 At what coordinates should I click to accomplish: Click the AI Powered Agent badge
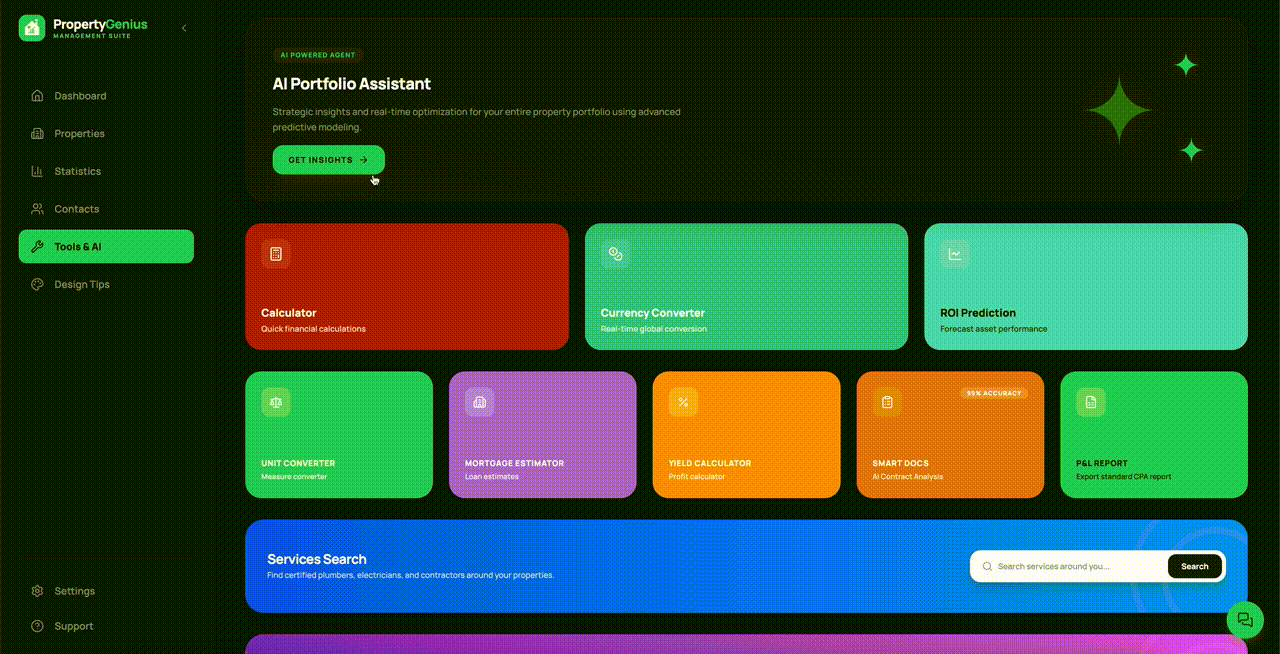318,56
